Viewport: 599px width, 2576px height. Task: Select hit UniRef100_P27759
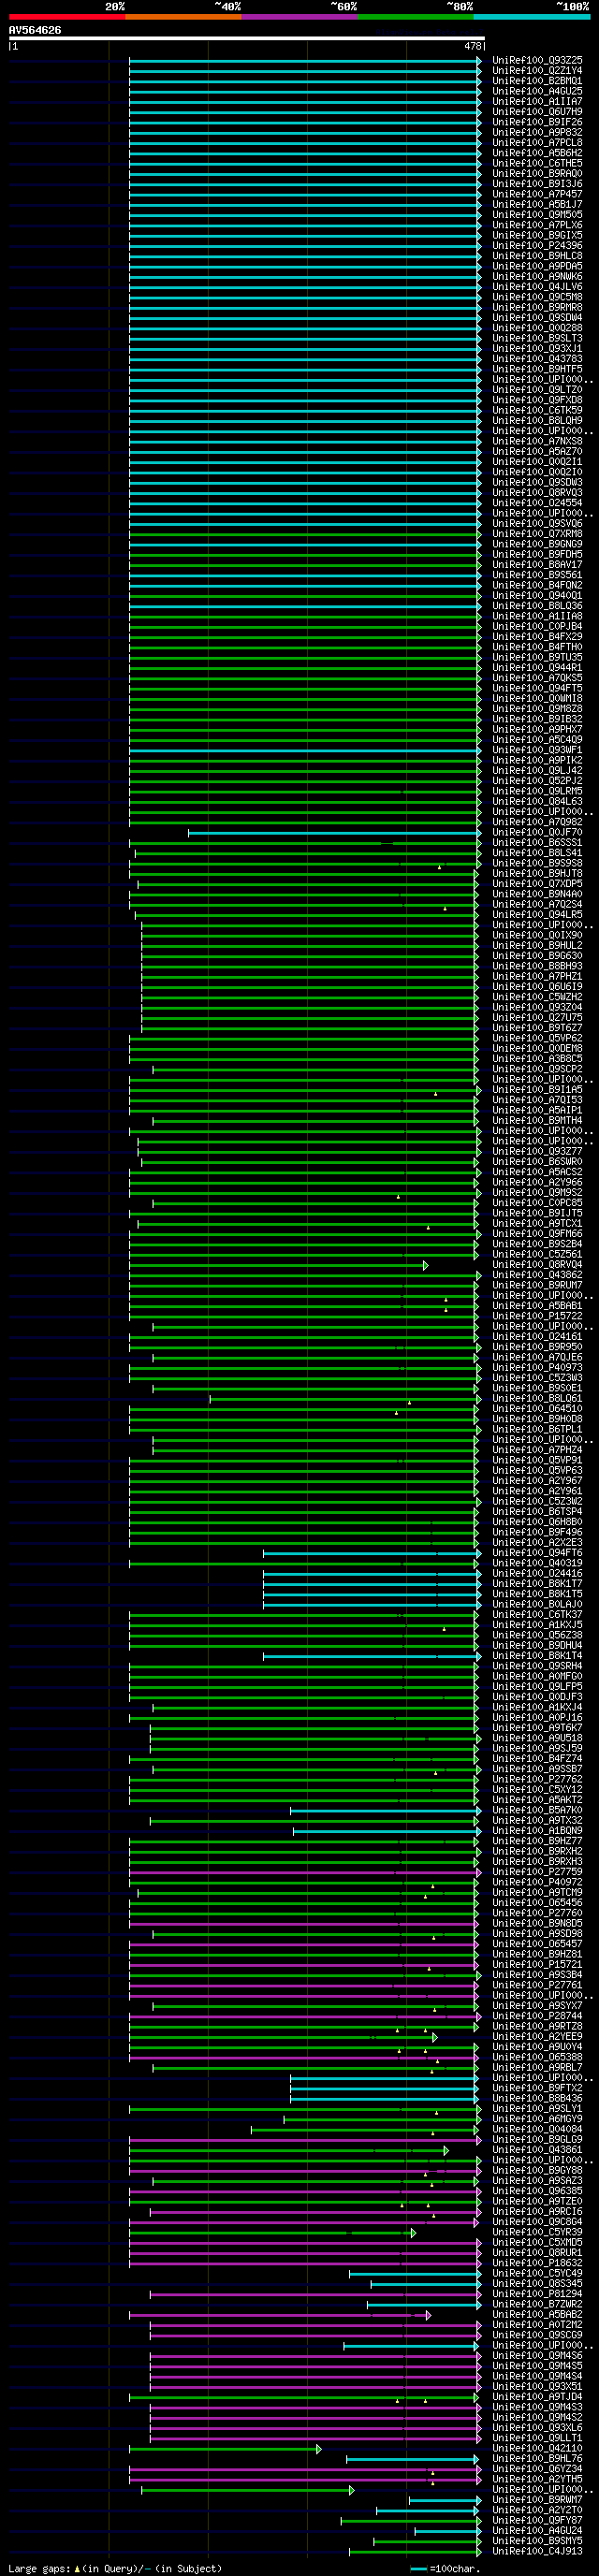click(538, 1872)
